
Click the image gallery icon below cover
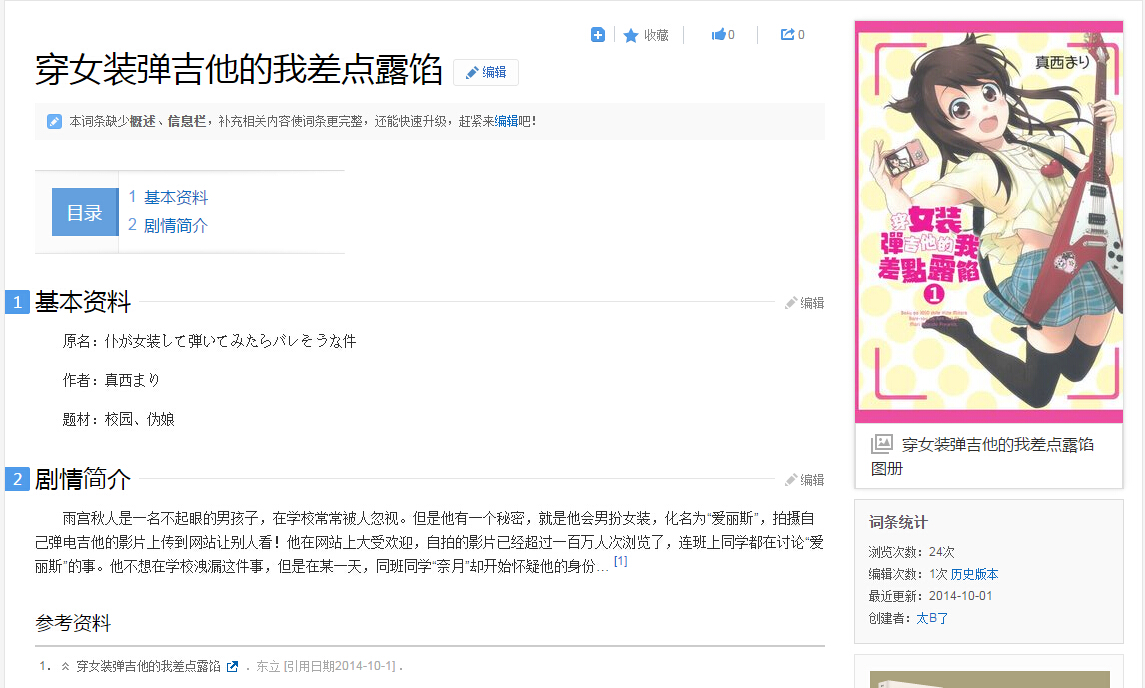881,443
